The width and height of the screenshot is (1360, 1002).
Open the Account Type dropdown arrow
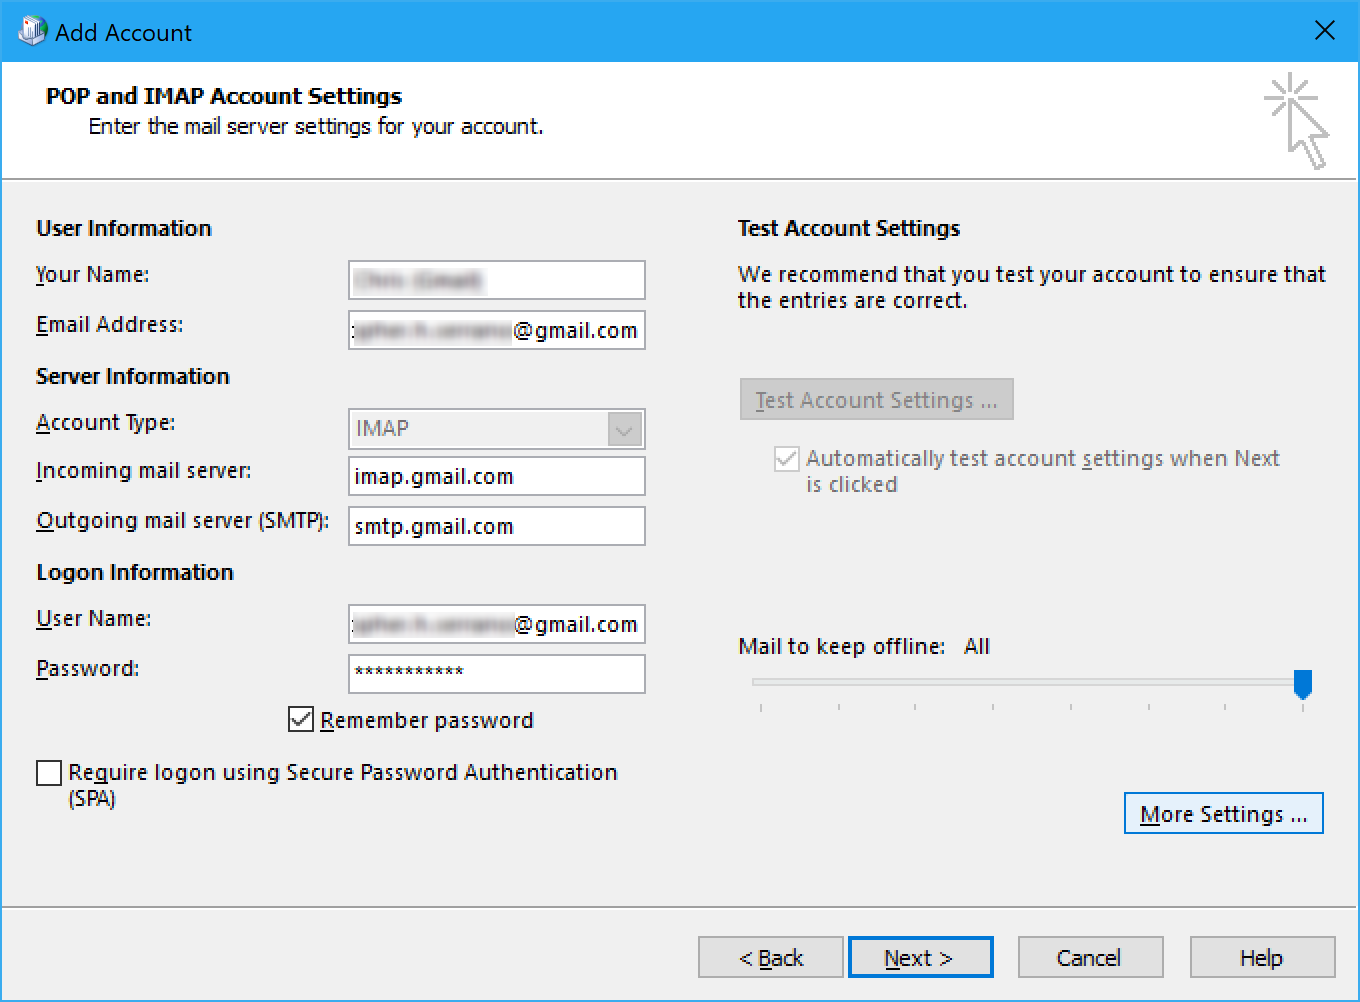(624, 429)
